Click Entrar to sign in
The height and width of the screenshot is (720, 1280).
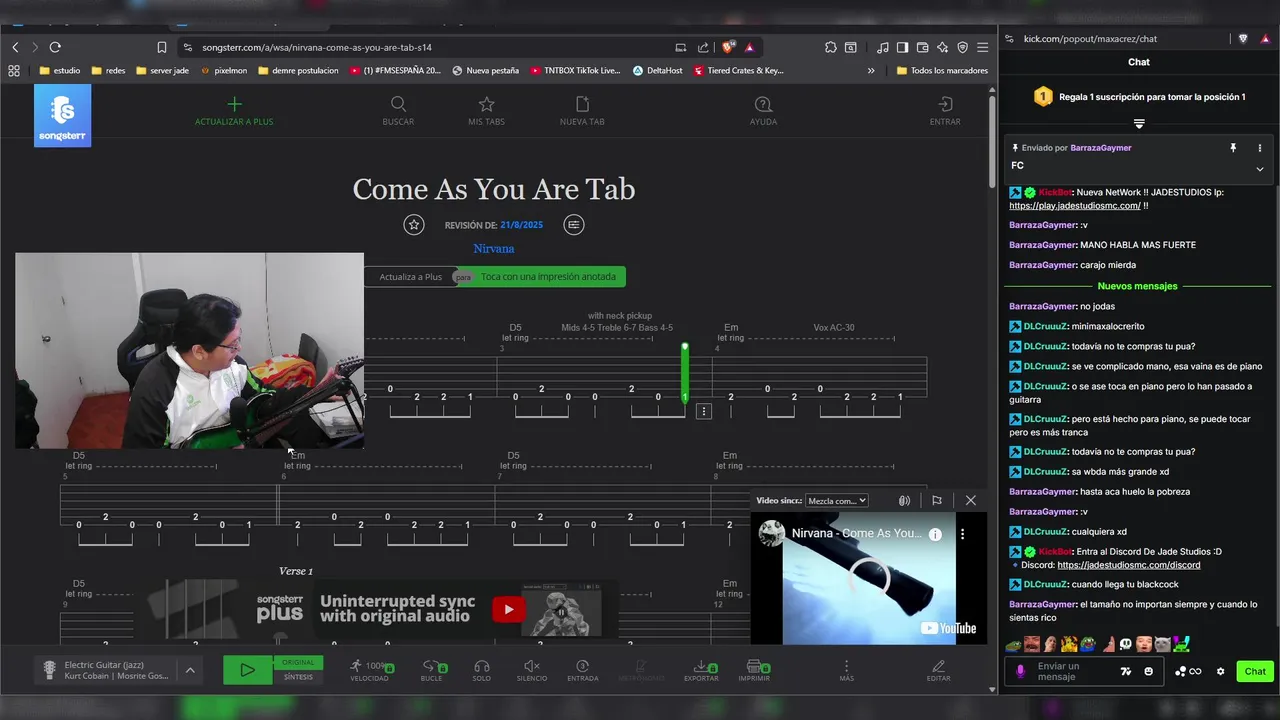tap(945, 111)
